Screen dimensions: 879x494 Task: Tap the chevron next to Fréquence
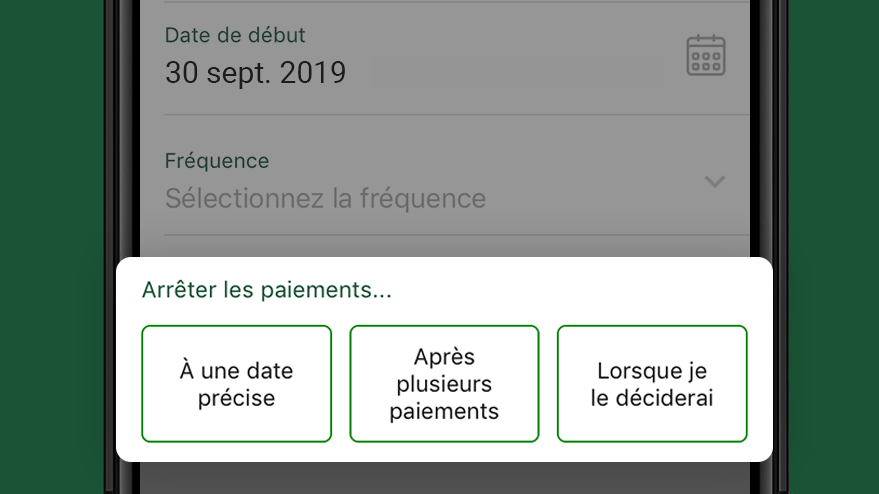(715, 182)
